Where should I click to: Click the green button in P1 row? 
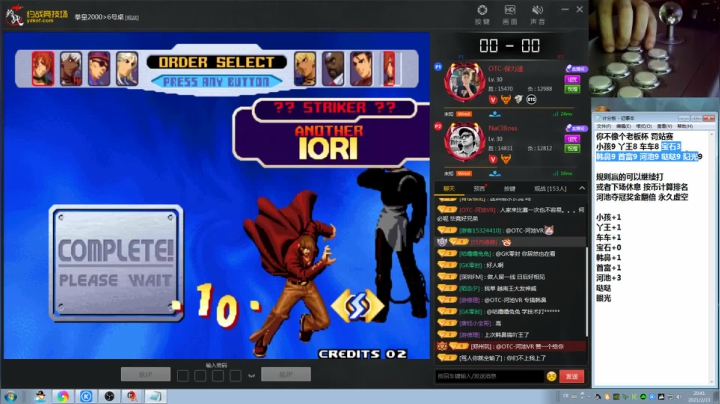(572, 89)
